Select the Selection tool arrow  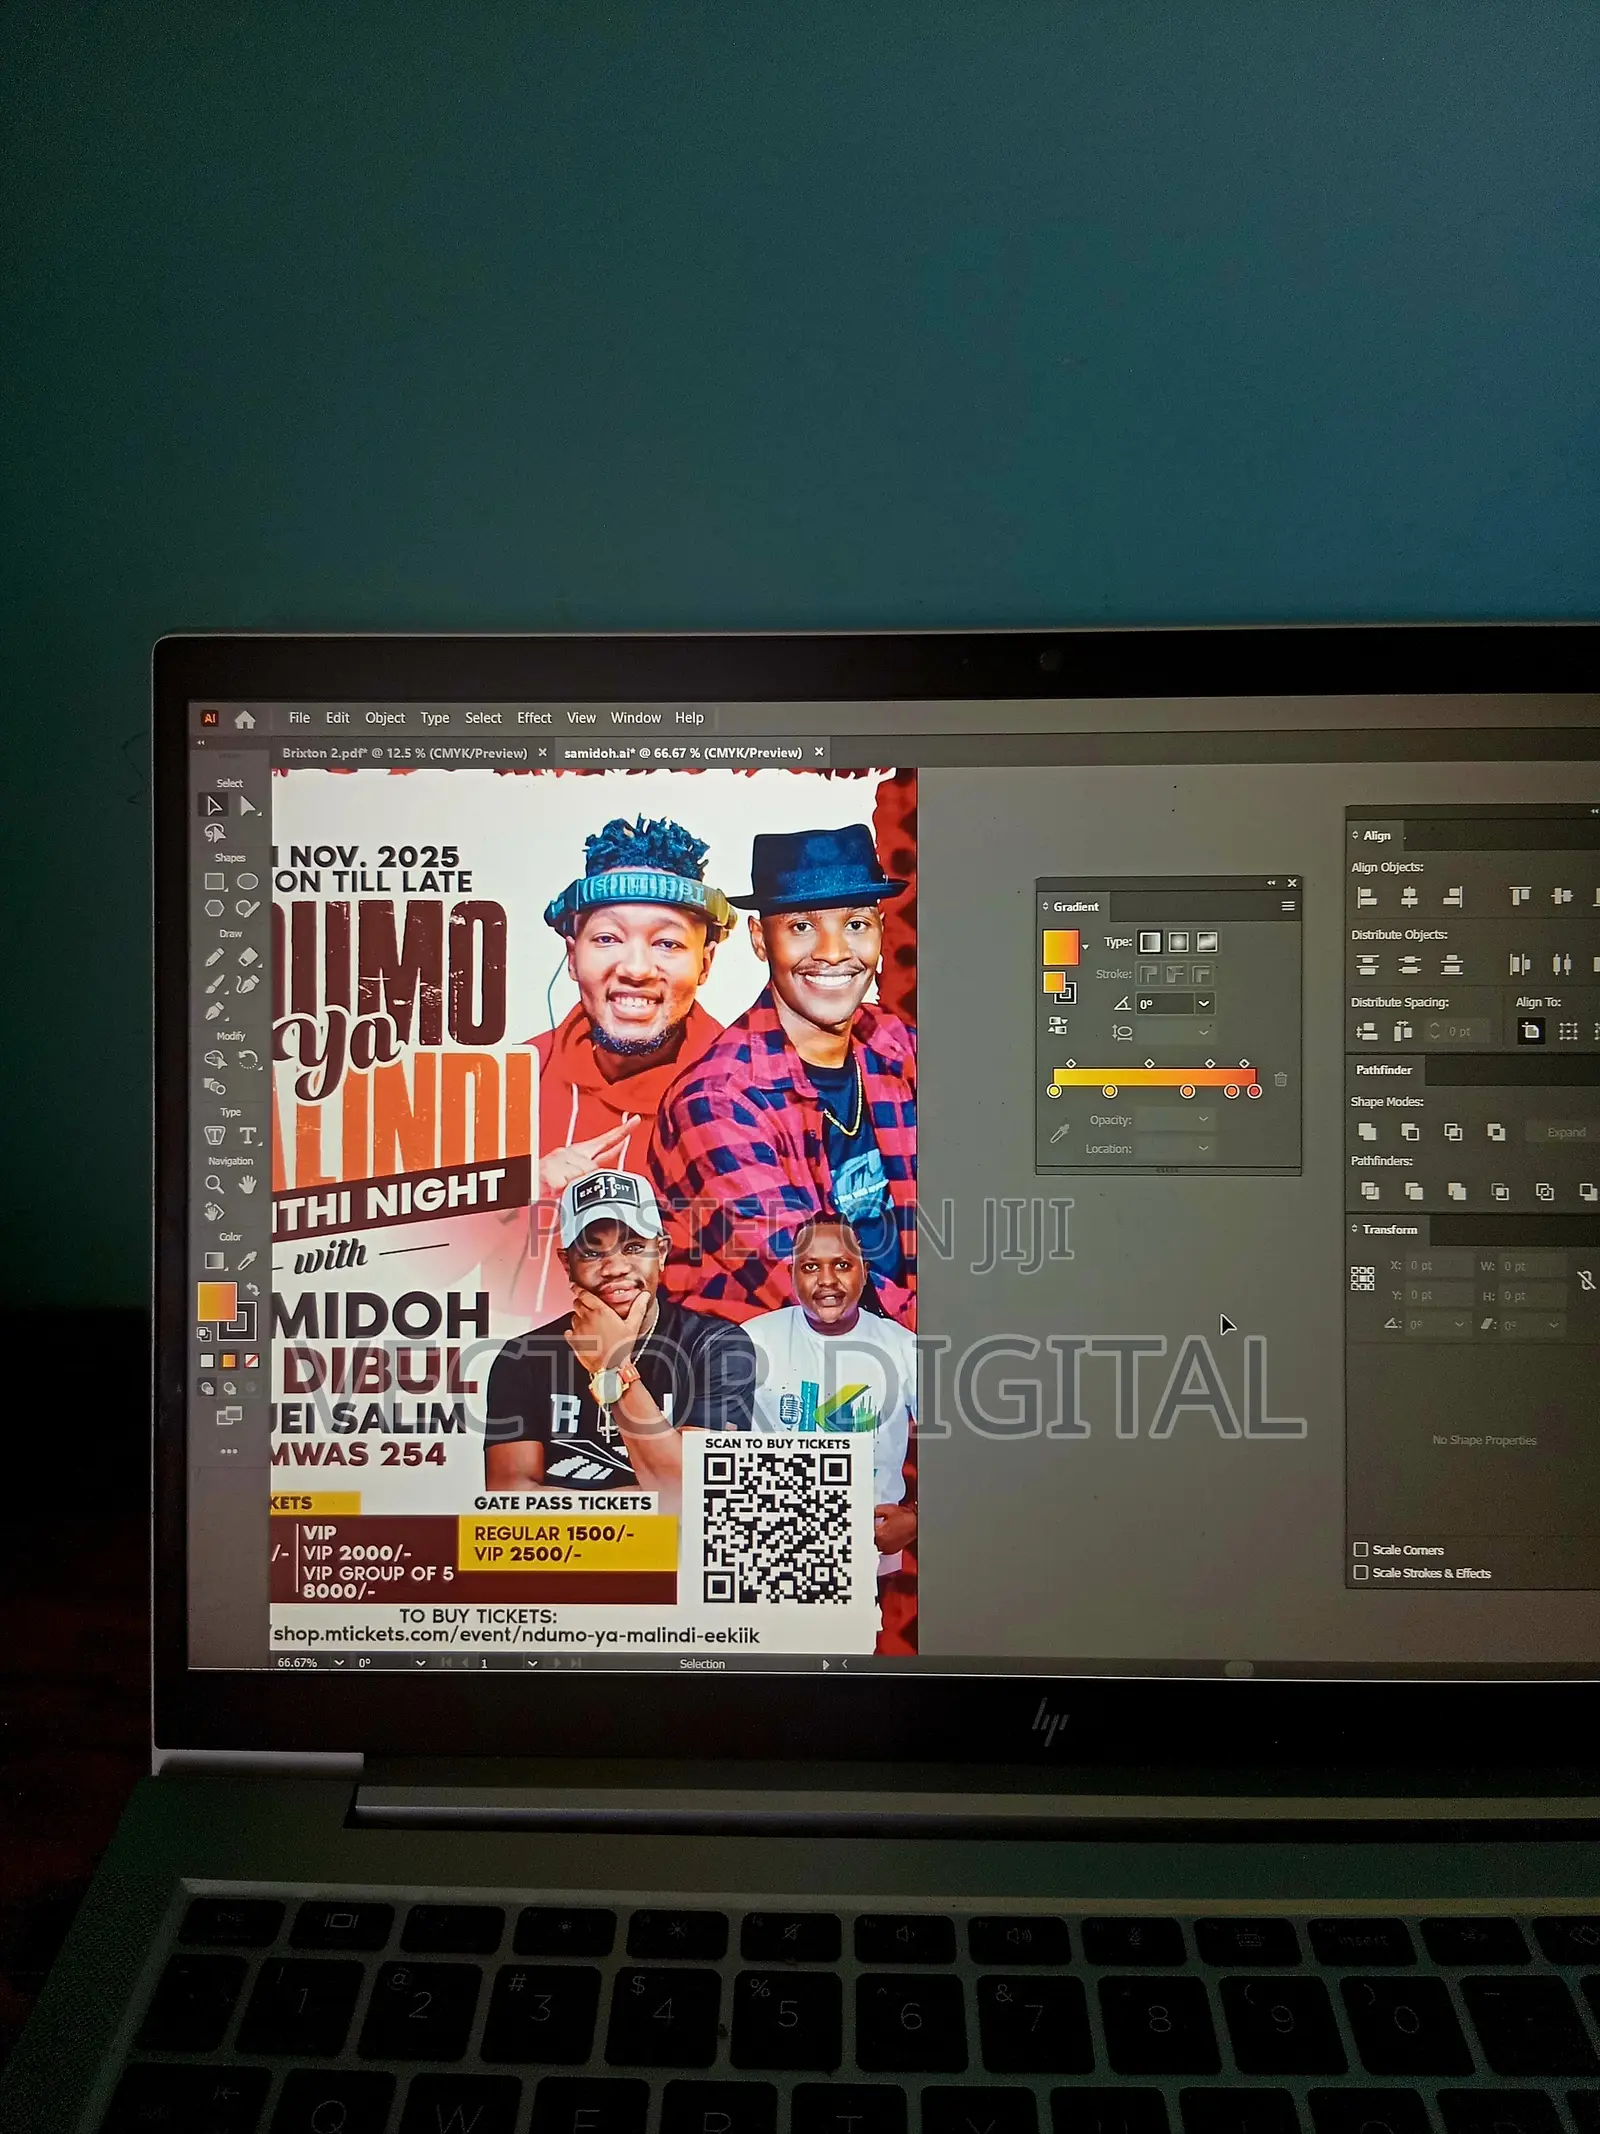pos(214,806)
